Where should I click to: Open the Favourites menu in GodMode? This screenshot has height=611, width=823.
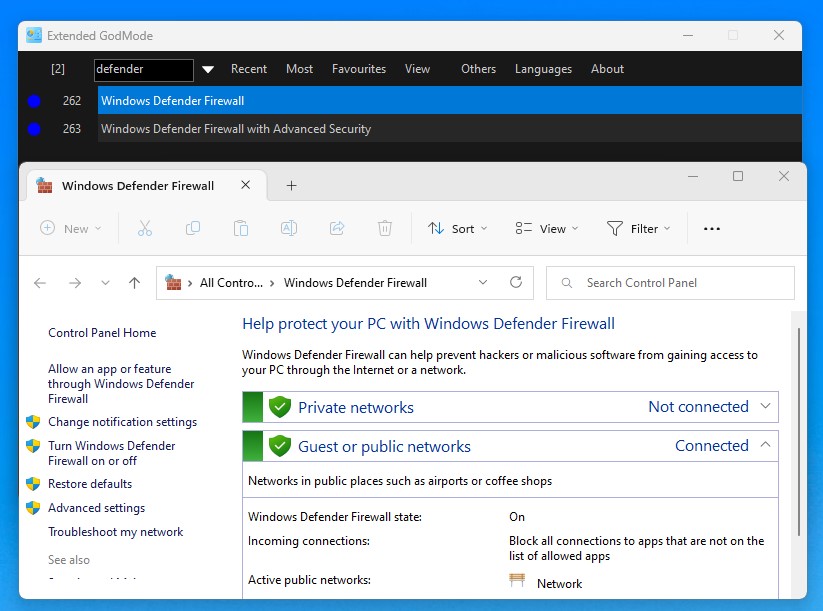(358, 69)
